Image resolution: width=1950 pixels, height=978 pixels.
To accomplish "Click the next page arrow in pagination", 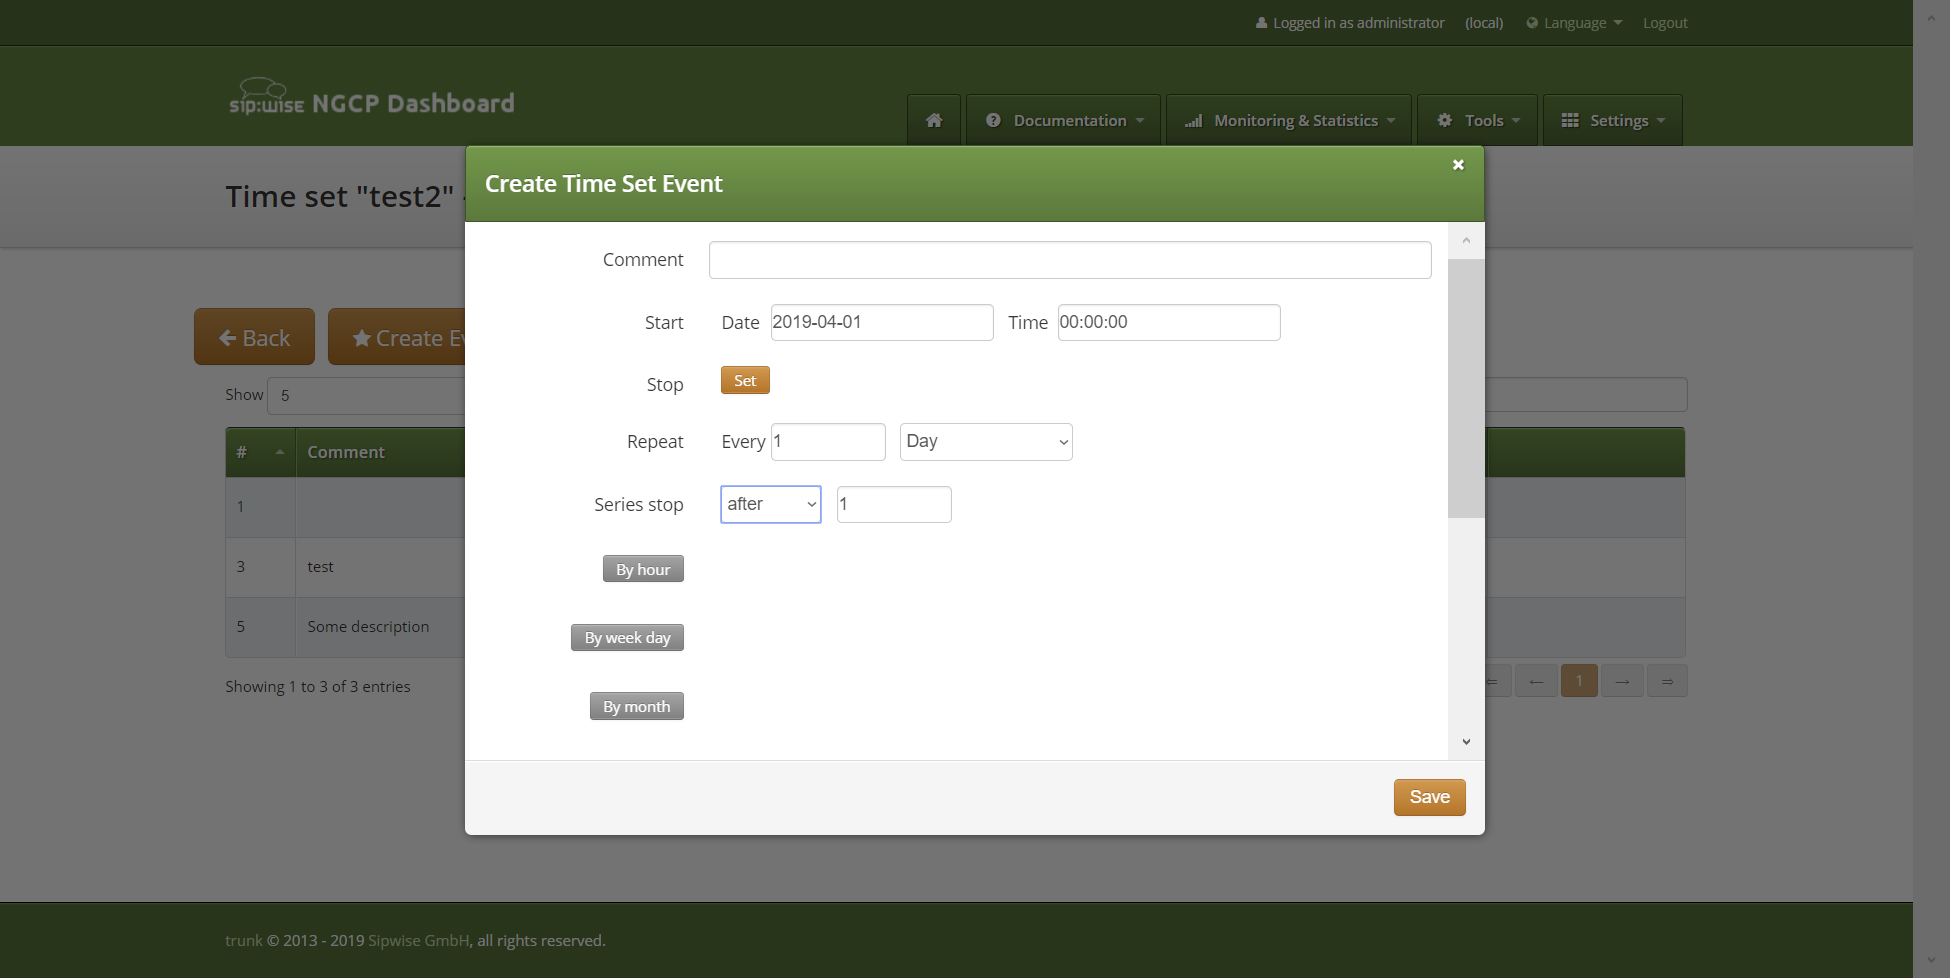I will click(1622, 681).
